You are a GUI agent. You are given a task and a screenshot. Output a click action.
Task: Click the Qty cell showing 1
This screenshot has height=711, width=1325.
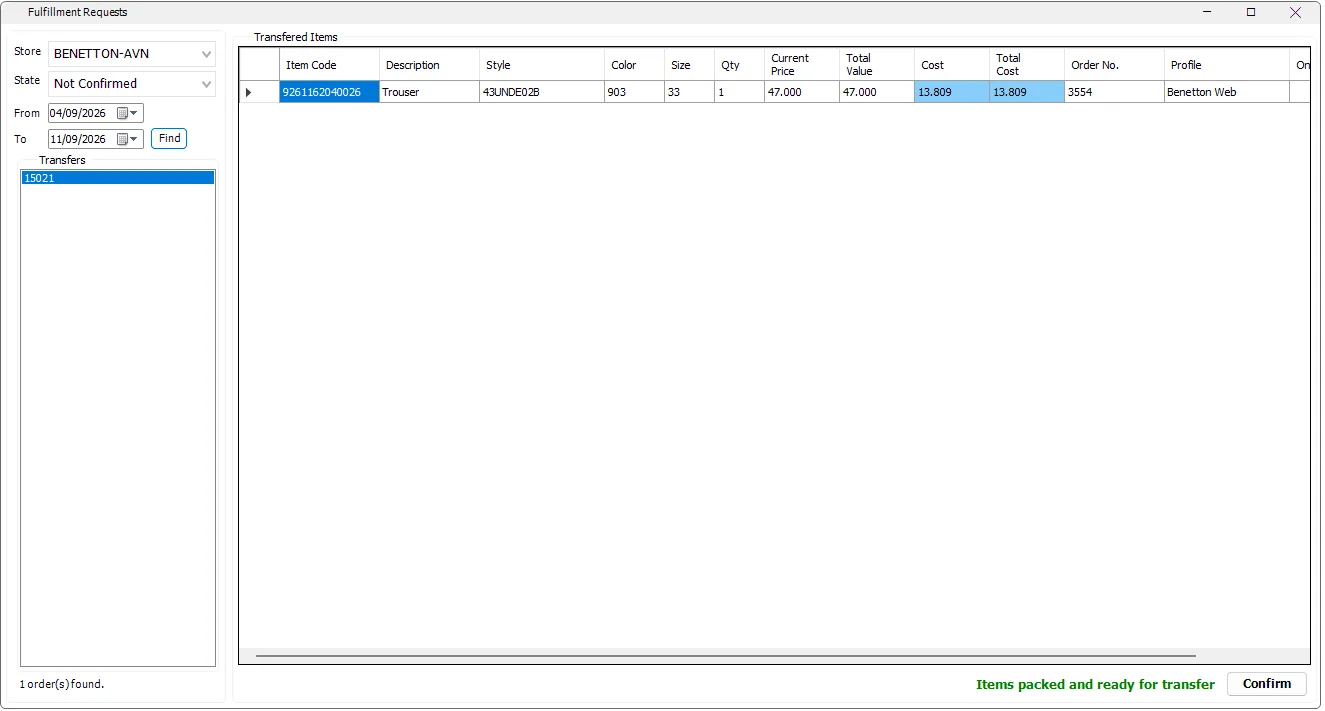pos(739,92)
